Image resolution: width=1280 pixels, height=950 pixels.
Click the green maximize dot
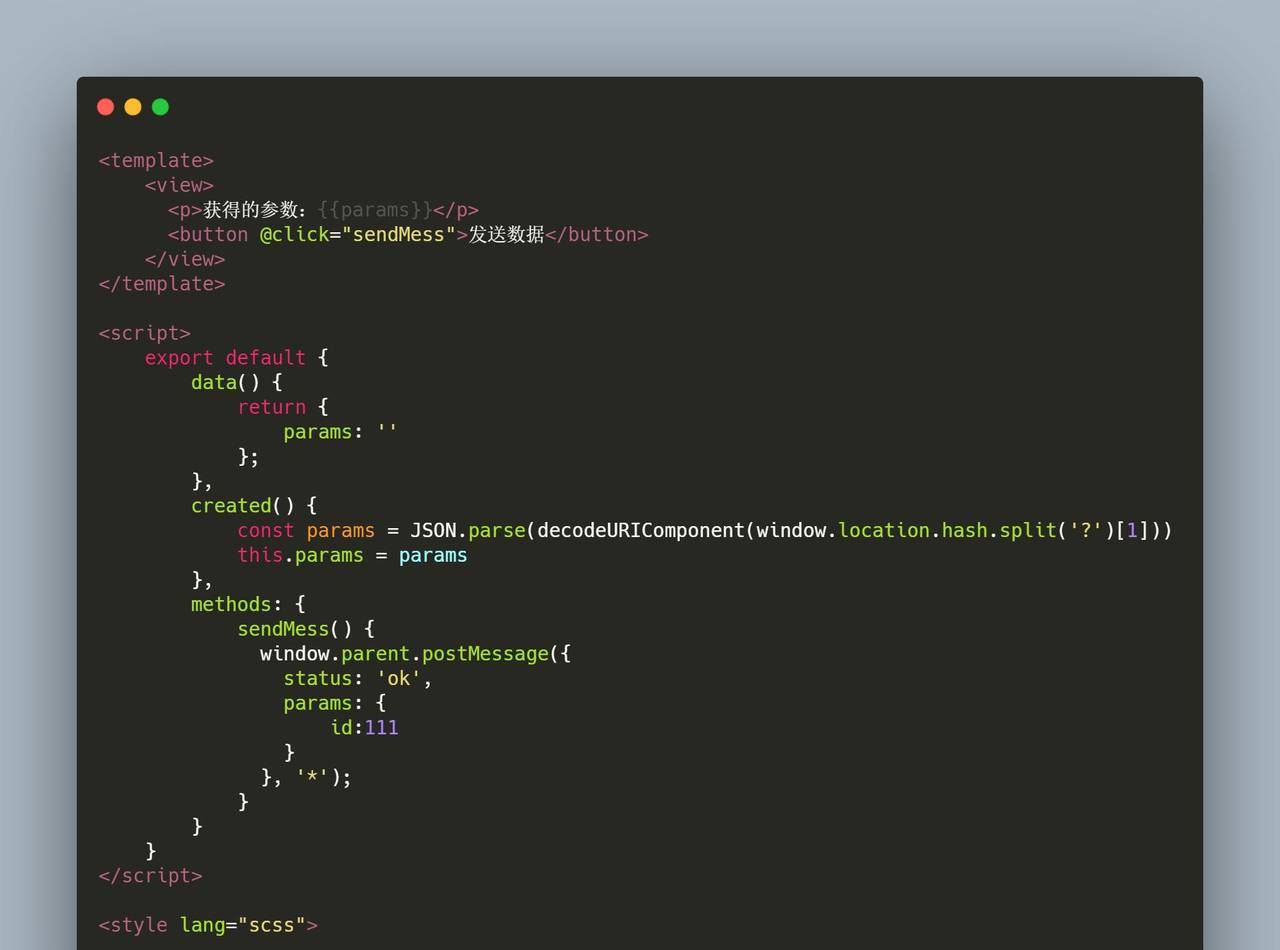pos(160,107)
